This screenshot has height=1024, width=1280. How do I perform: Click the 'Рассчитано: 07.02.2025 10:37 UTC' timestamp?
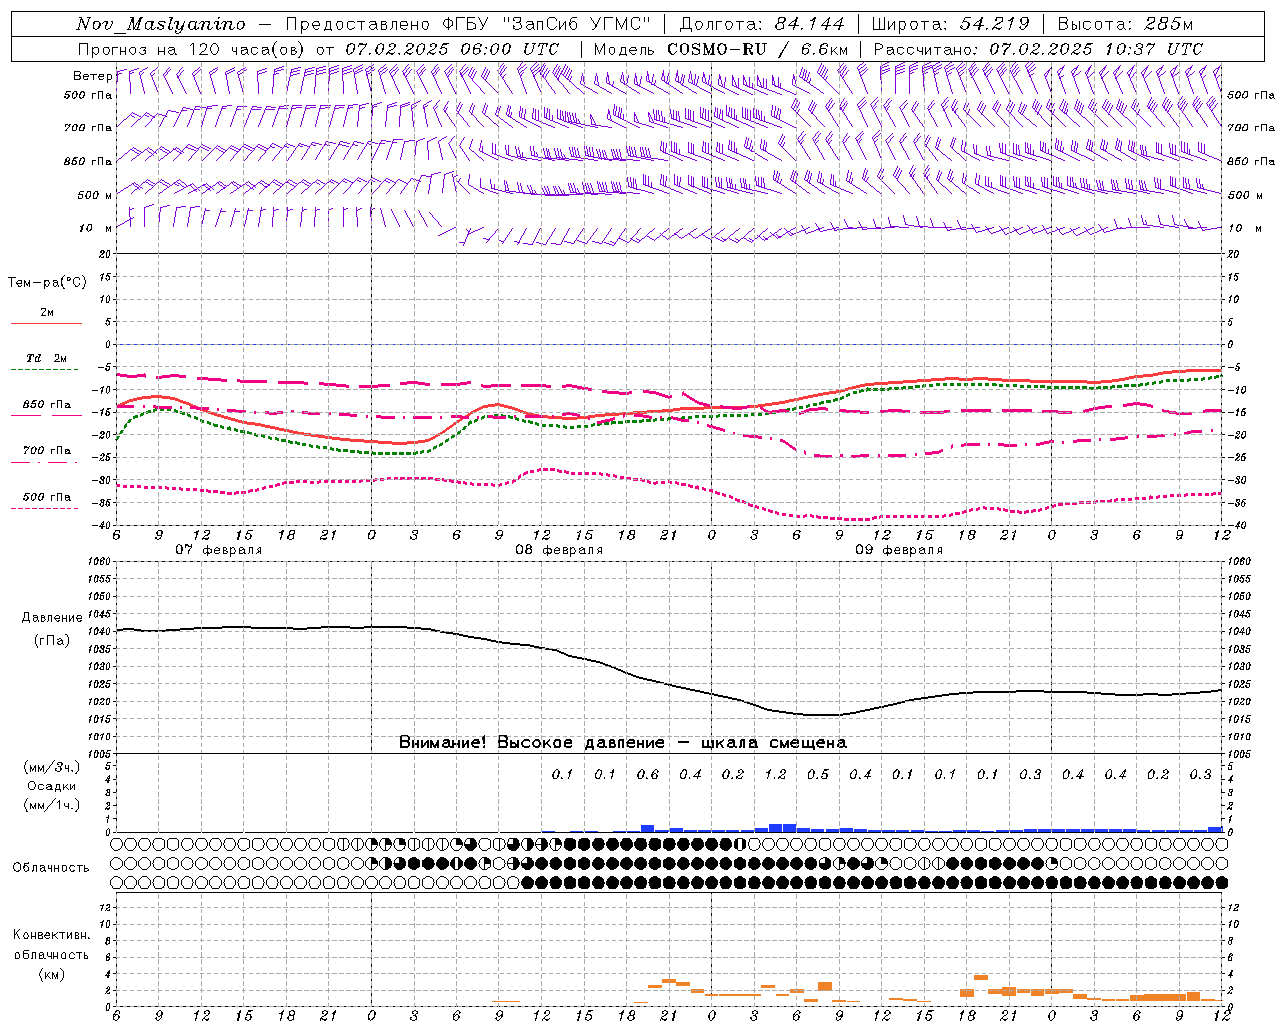coord(1038,49)
